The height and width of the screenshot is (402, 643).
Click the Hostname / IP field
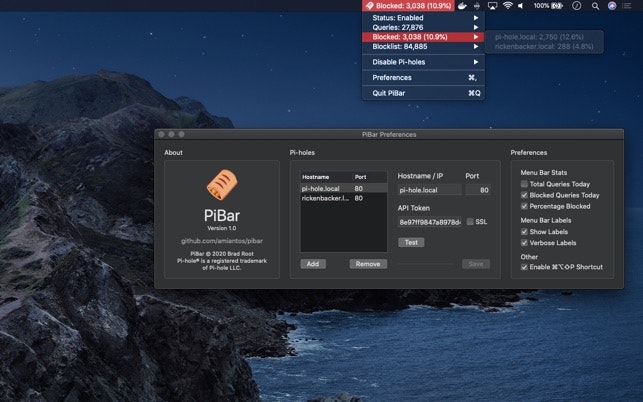429,190
